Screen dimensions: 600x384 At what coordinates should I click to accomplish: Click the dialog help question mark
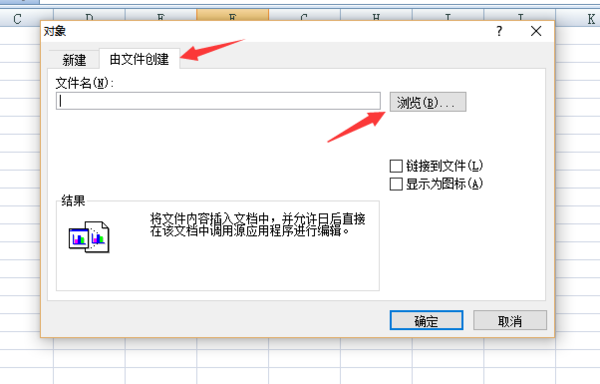(499, 31)
